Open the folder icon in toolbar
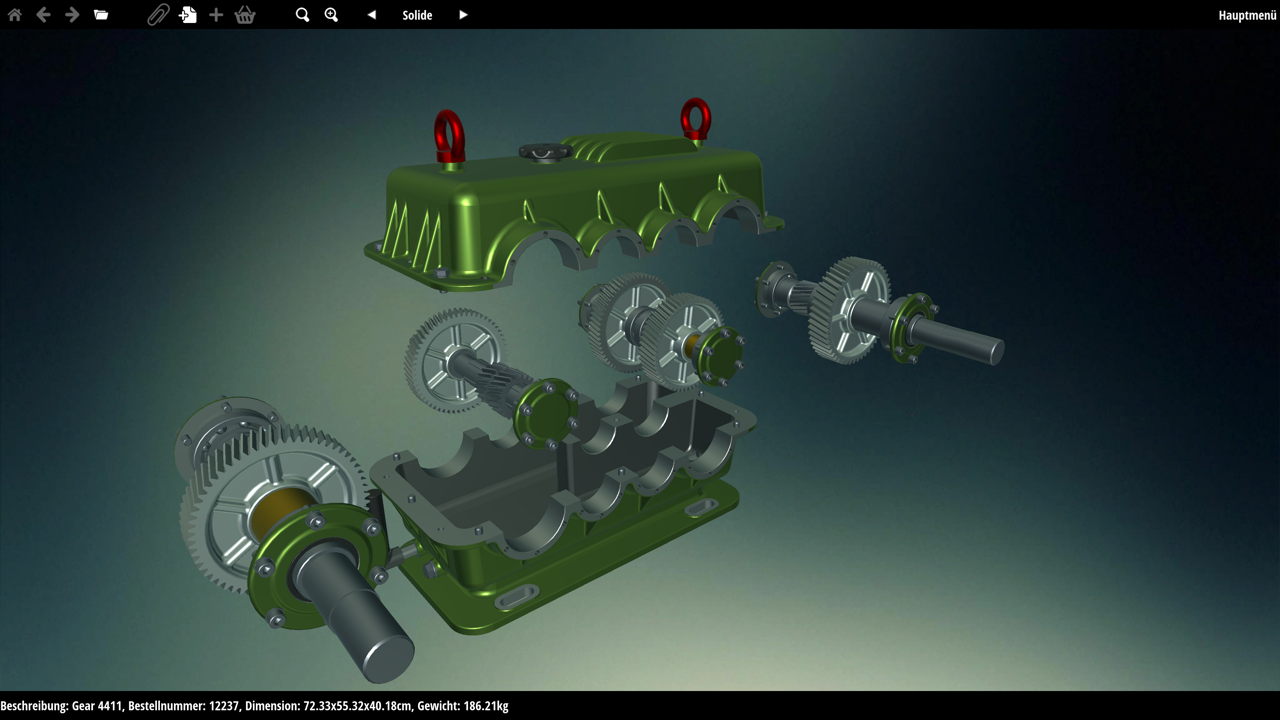The image size is (1280, 720). 101,15
